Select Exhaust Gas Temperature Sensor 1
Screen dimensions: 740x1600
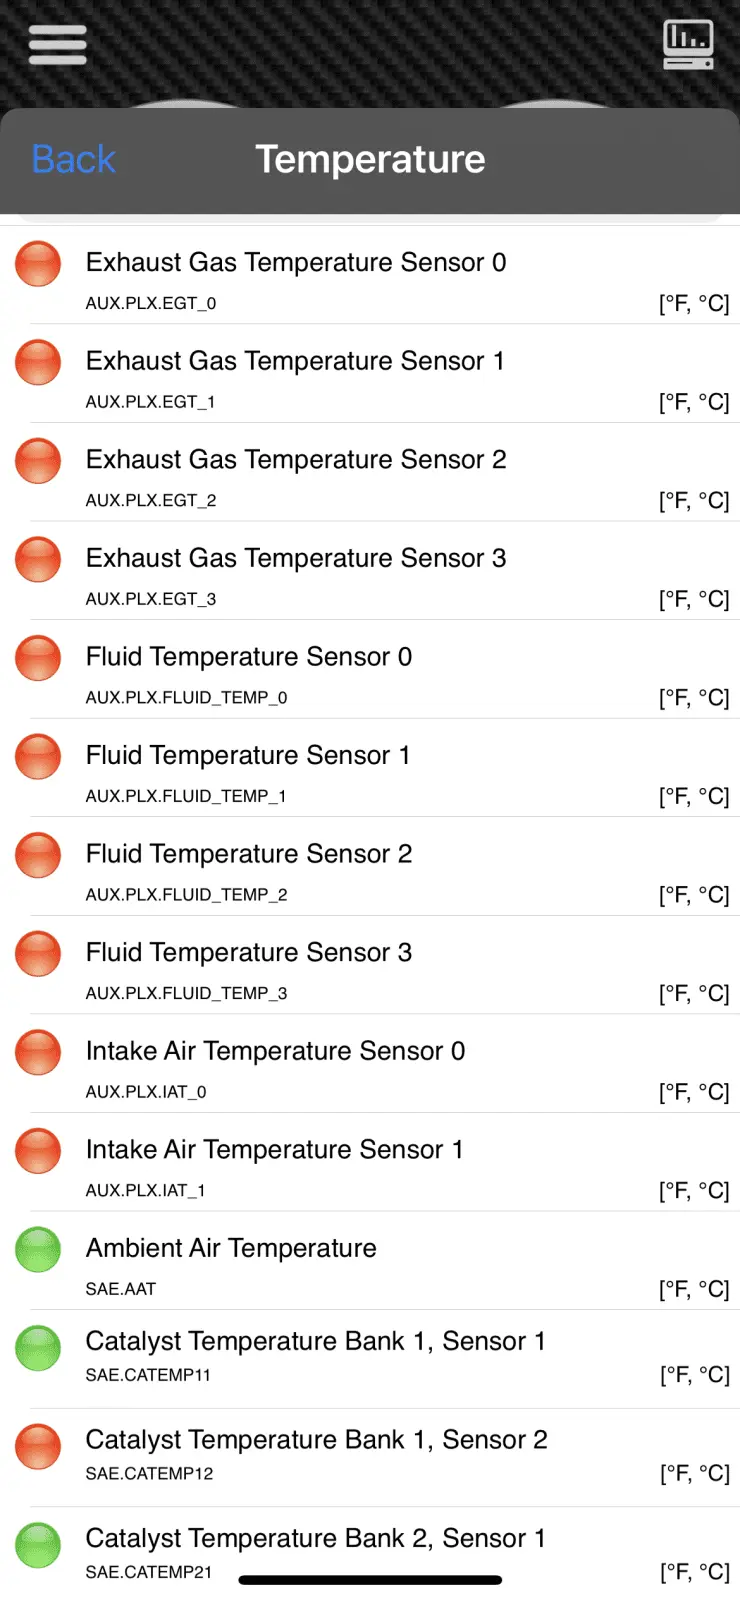pyautogui.click(x=295, y=361)
